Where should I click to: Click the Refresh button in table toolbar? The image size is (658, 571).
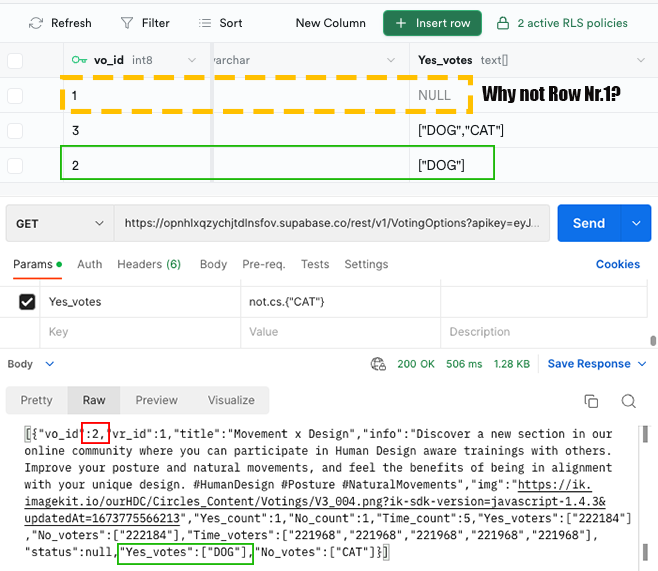coord(60,23)
